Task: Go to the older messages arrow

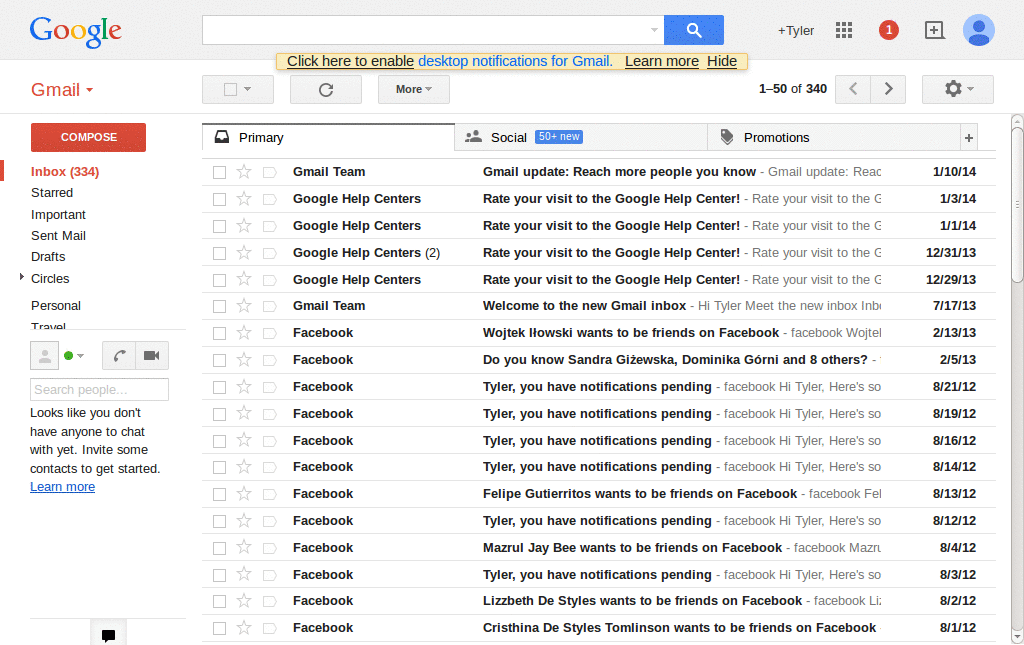Action: [888, 89]
